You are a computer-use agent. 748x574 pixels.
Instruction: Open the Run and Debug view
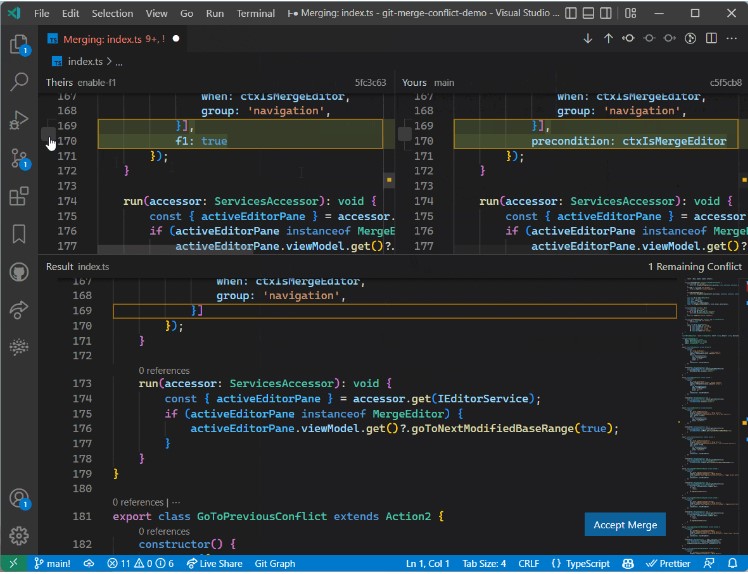(19, 120)
